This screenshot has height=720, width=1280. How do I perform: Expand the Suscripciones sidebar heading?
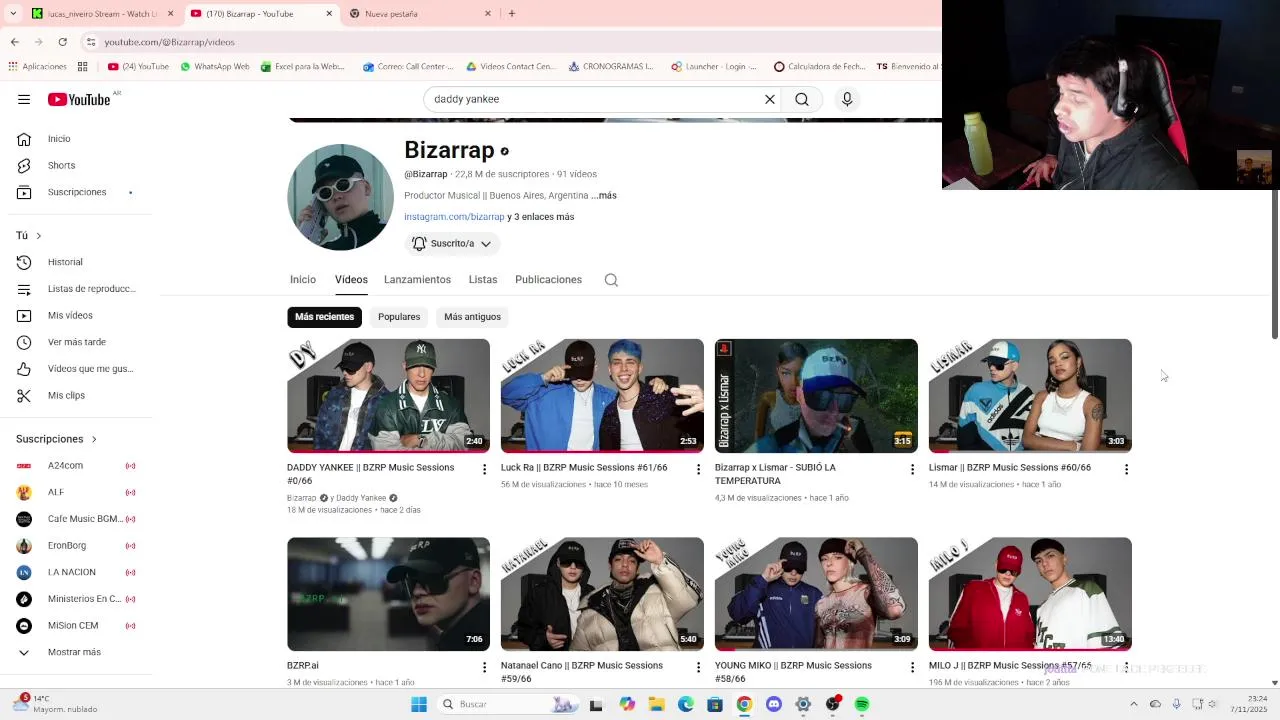click(56, 439)
